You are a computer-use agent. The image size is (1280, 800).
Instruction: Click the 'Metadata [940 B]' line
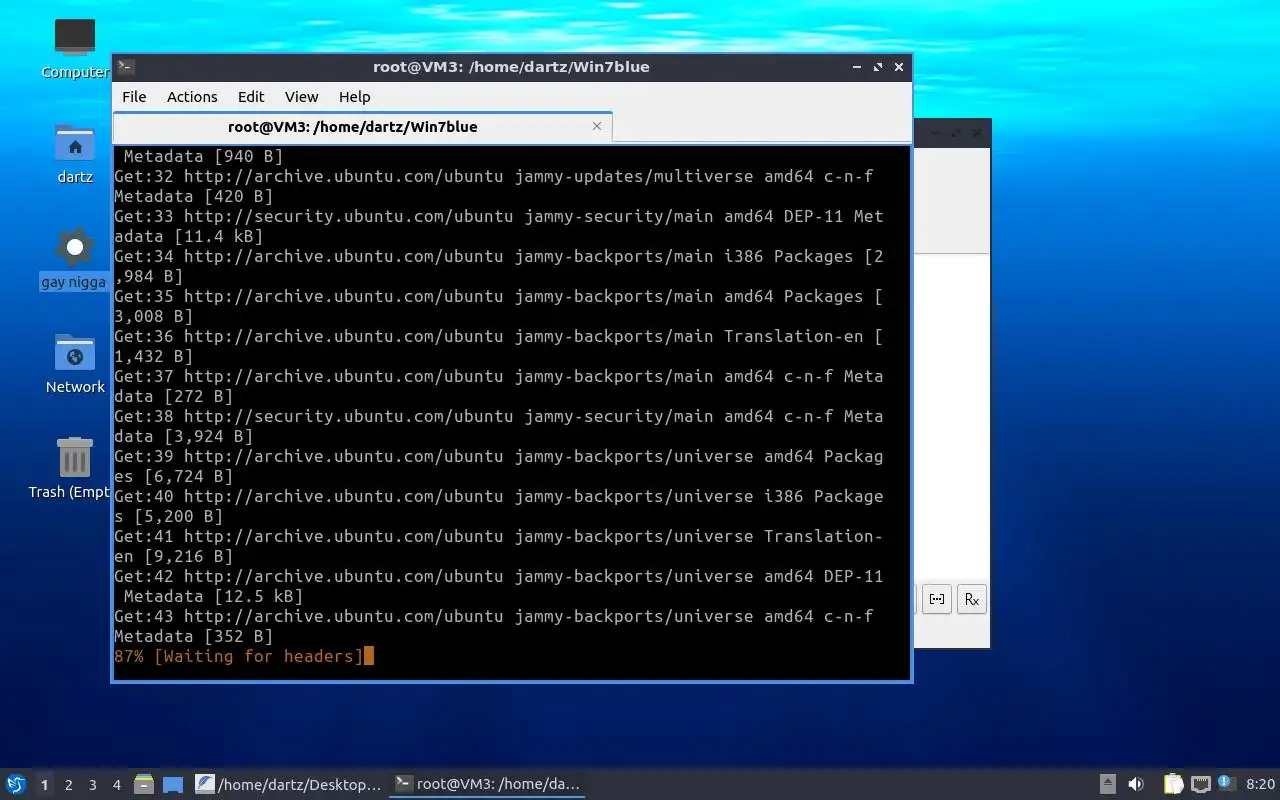(x=204, y=156)
